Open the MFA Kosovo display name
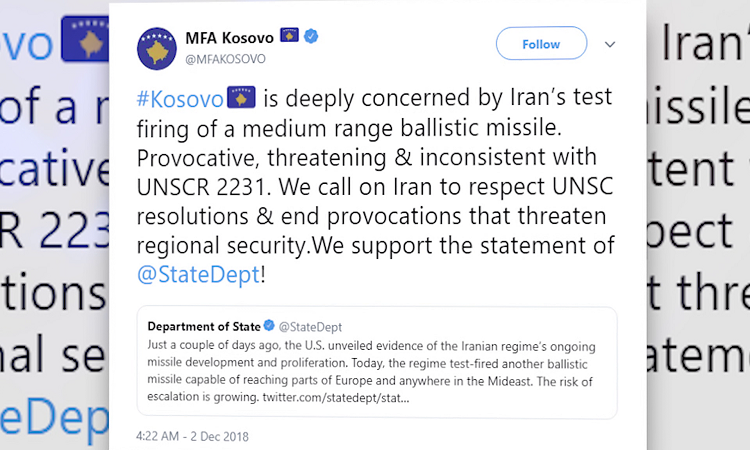This screenshot has width=750, height=450. 230,37
